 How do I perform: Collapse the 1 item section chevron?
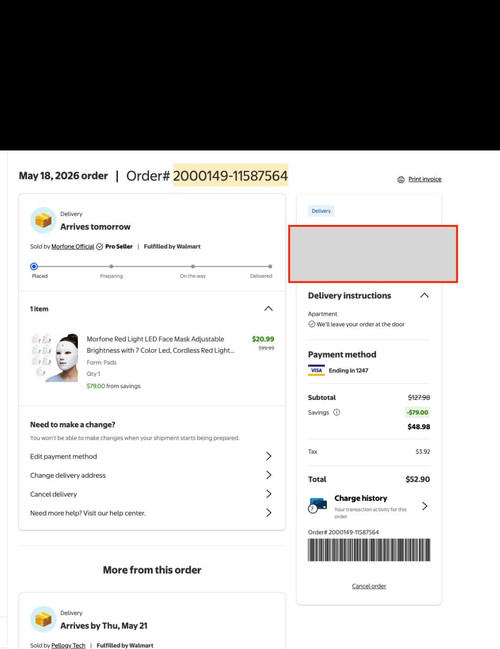pos(268,308)
